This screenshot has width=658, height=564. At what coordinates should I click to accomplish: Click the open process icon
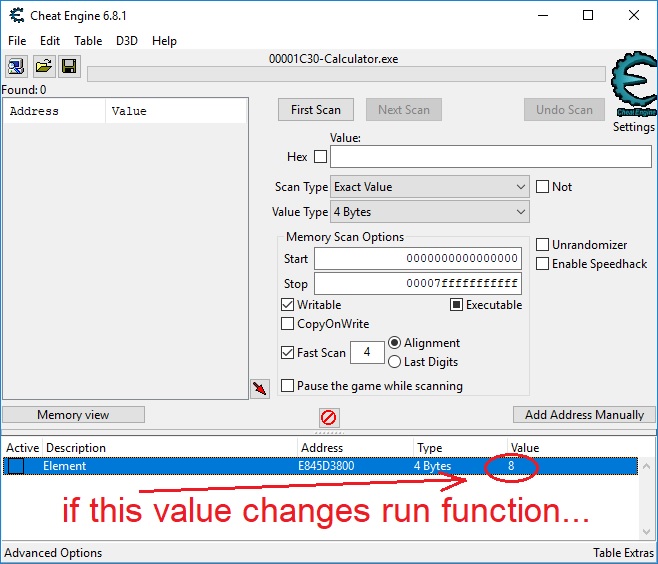tap(17, 67)
